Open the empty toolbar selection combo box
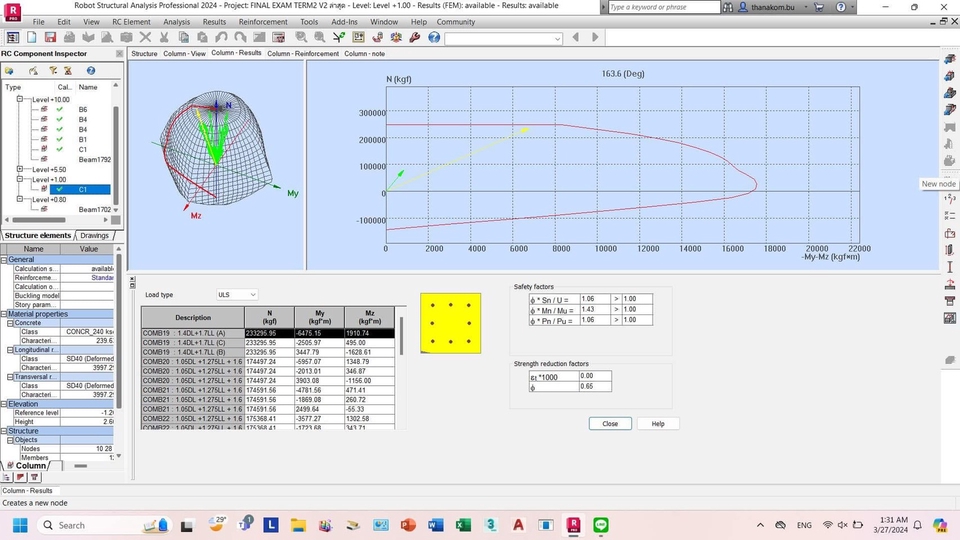960x540 pixels. [503, 38]
